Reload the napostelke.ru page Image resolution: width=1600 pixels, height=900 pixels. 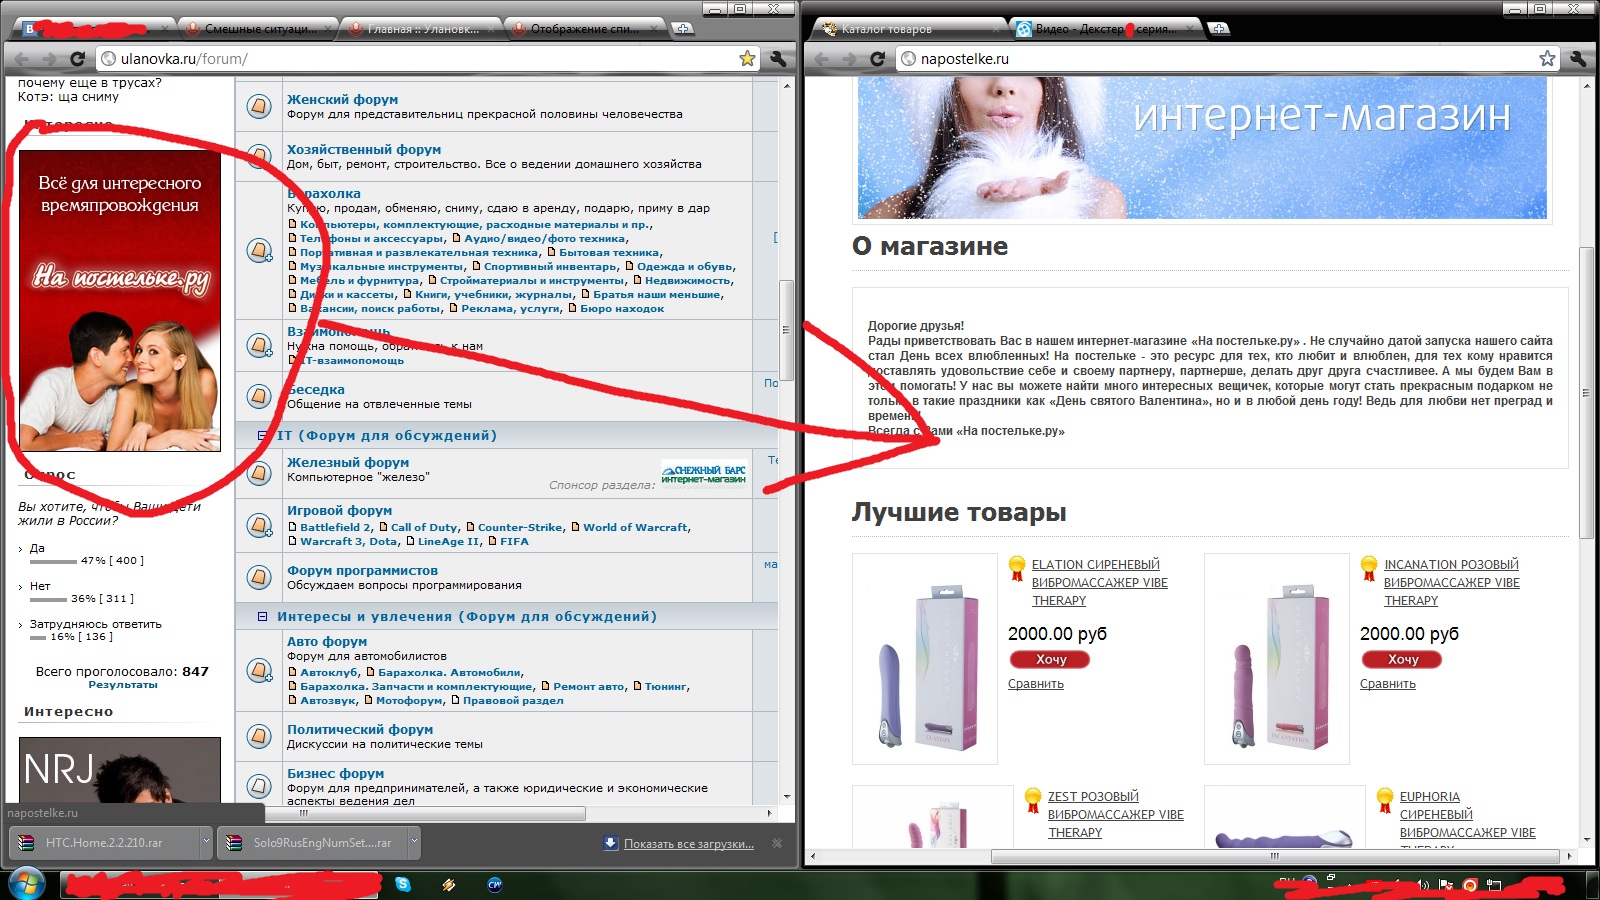point(877,59)
